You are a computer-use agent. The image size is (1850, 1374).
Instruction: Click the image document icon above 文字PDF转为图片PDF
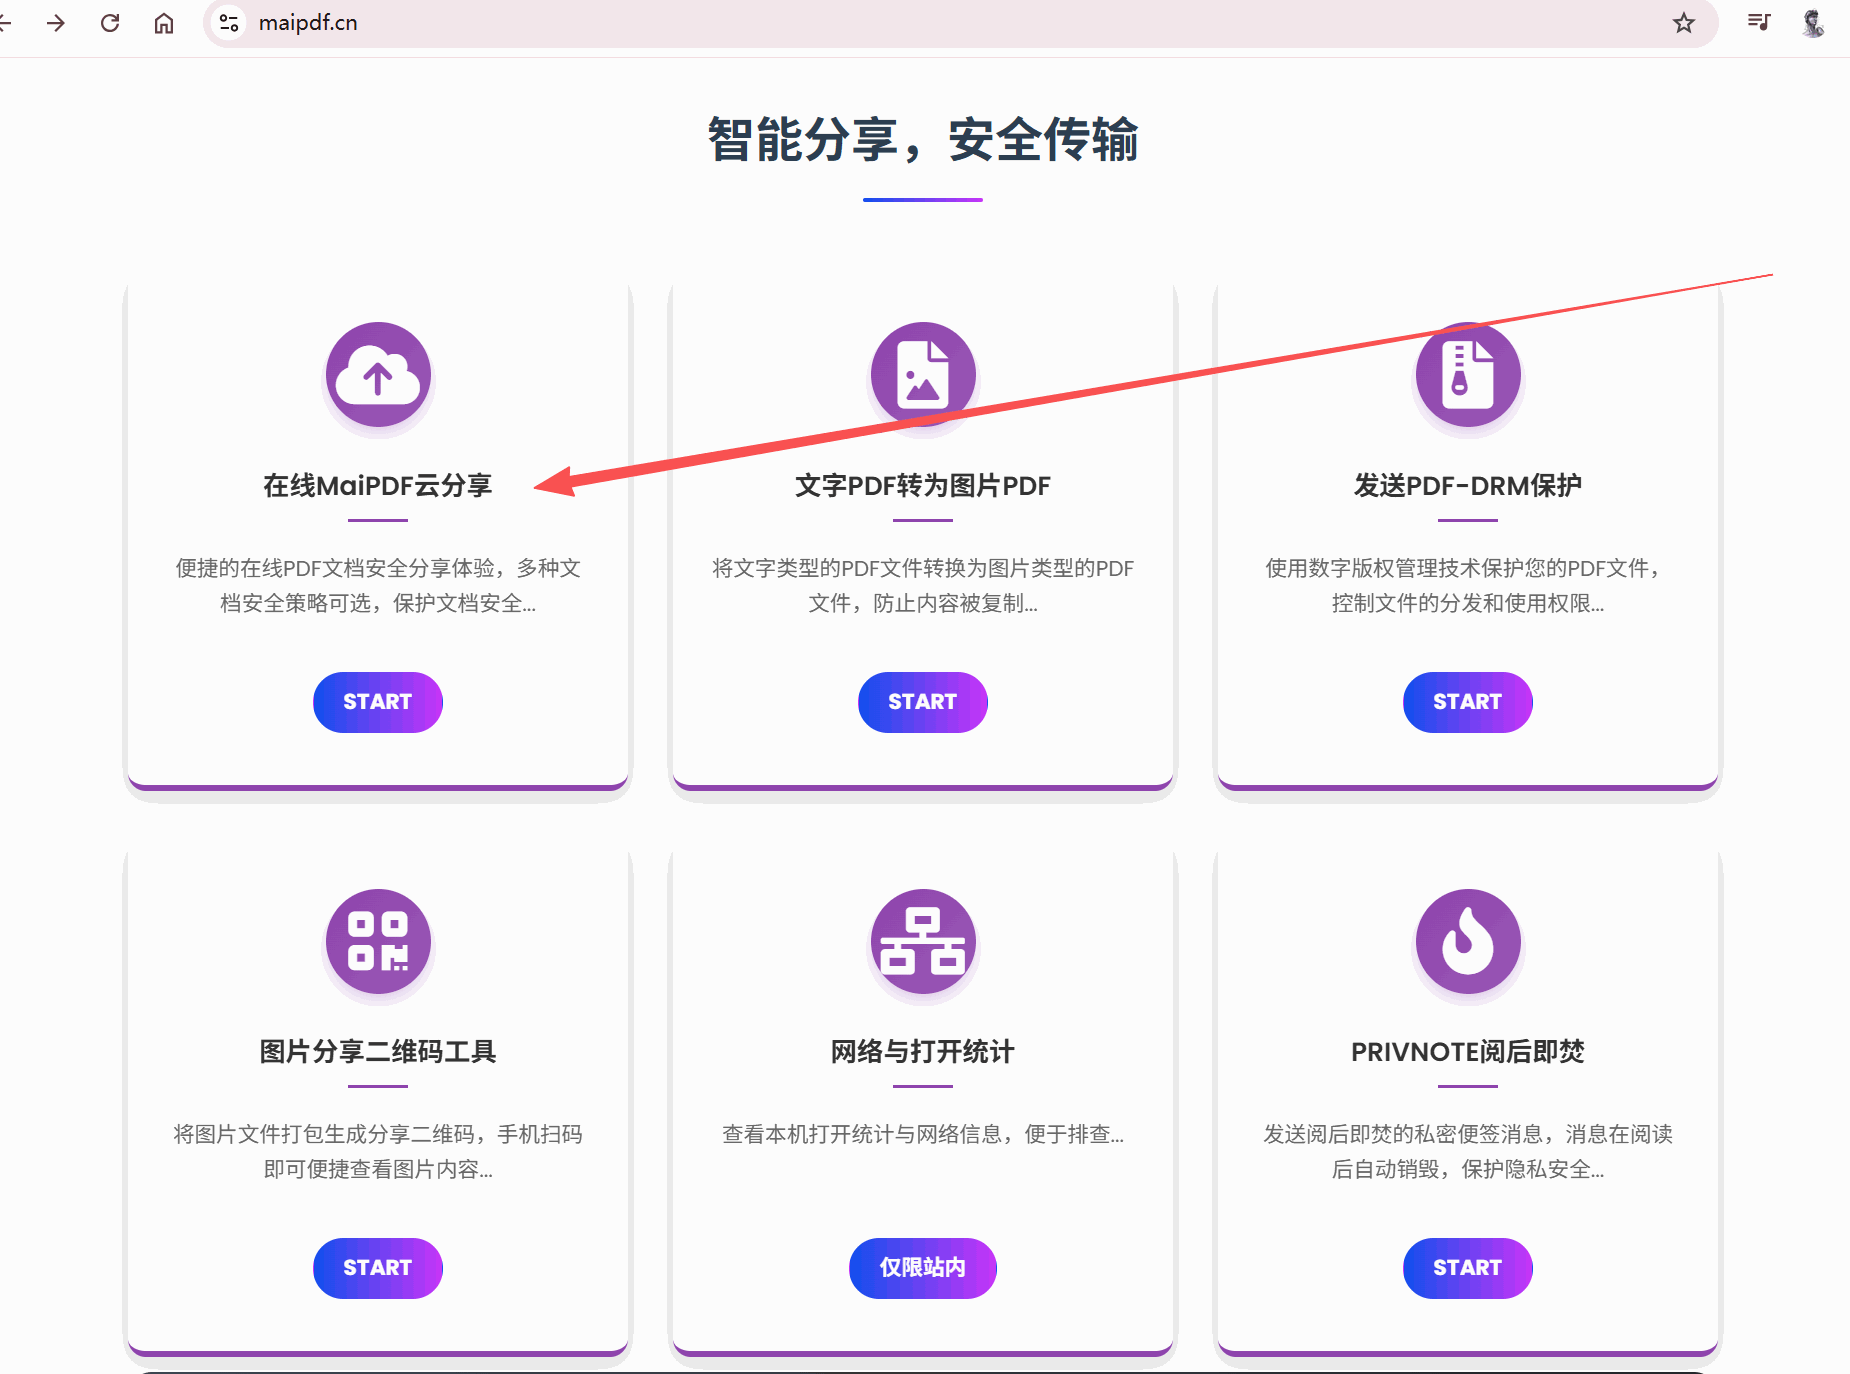(922, 375)
